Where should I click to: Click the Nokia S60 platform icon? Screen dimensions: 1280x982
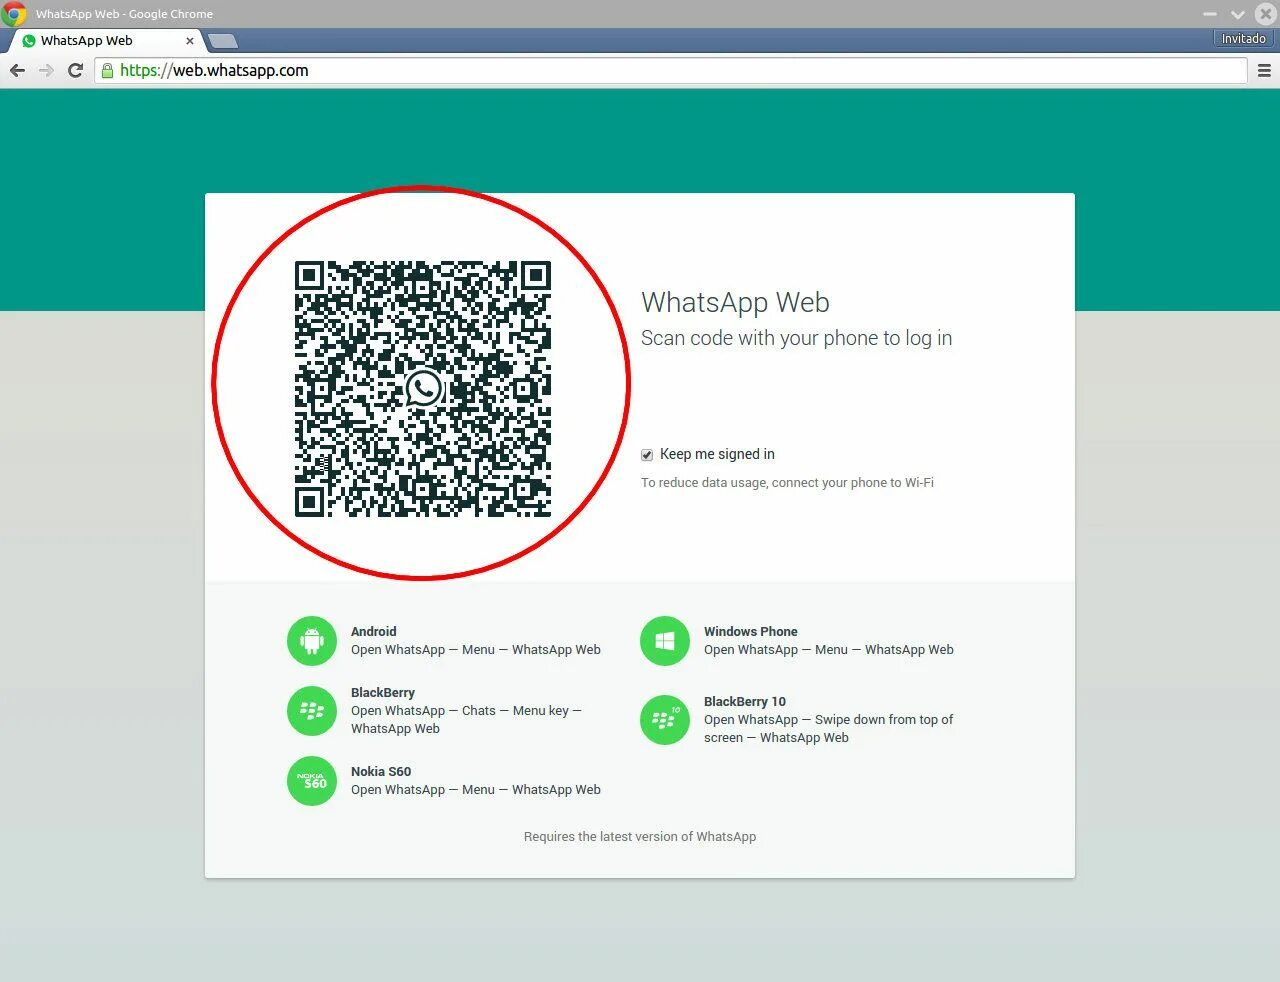(x=312, y=781)
